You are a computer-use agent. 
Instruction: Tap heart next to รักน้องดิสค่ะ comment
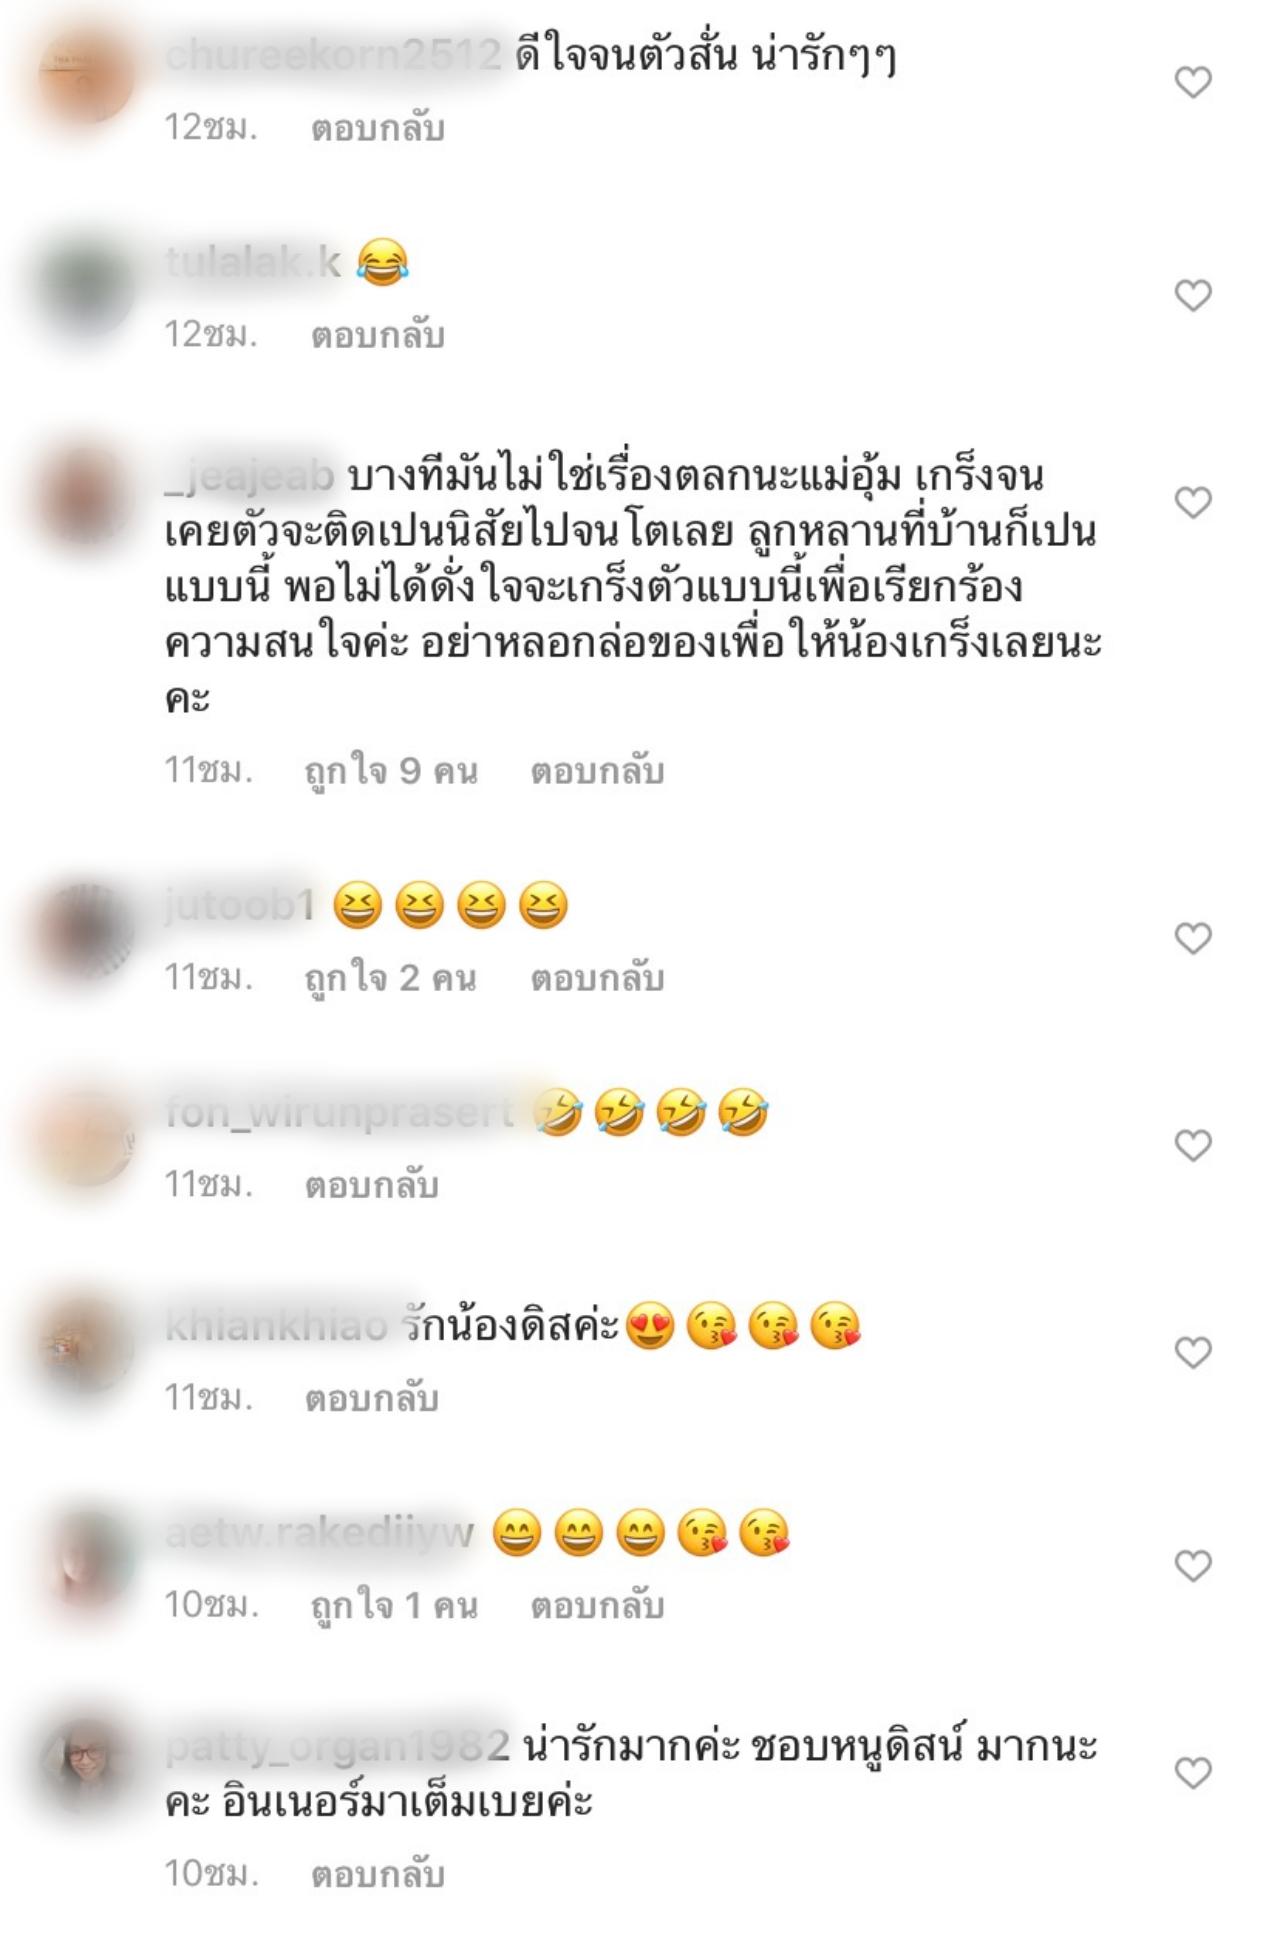pos(1192,1352)
